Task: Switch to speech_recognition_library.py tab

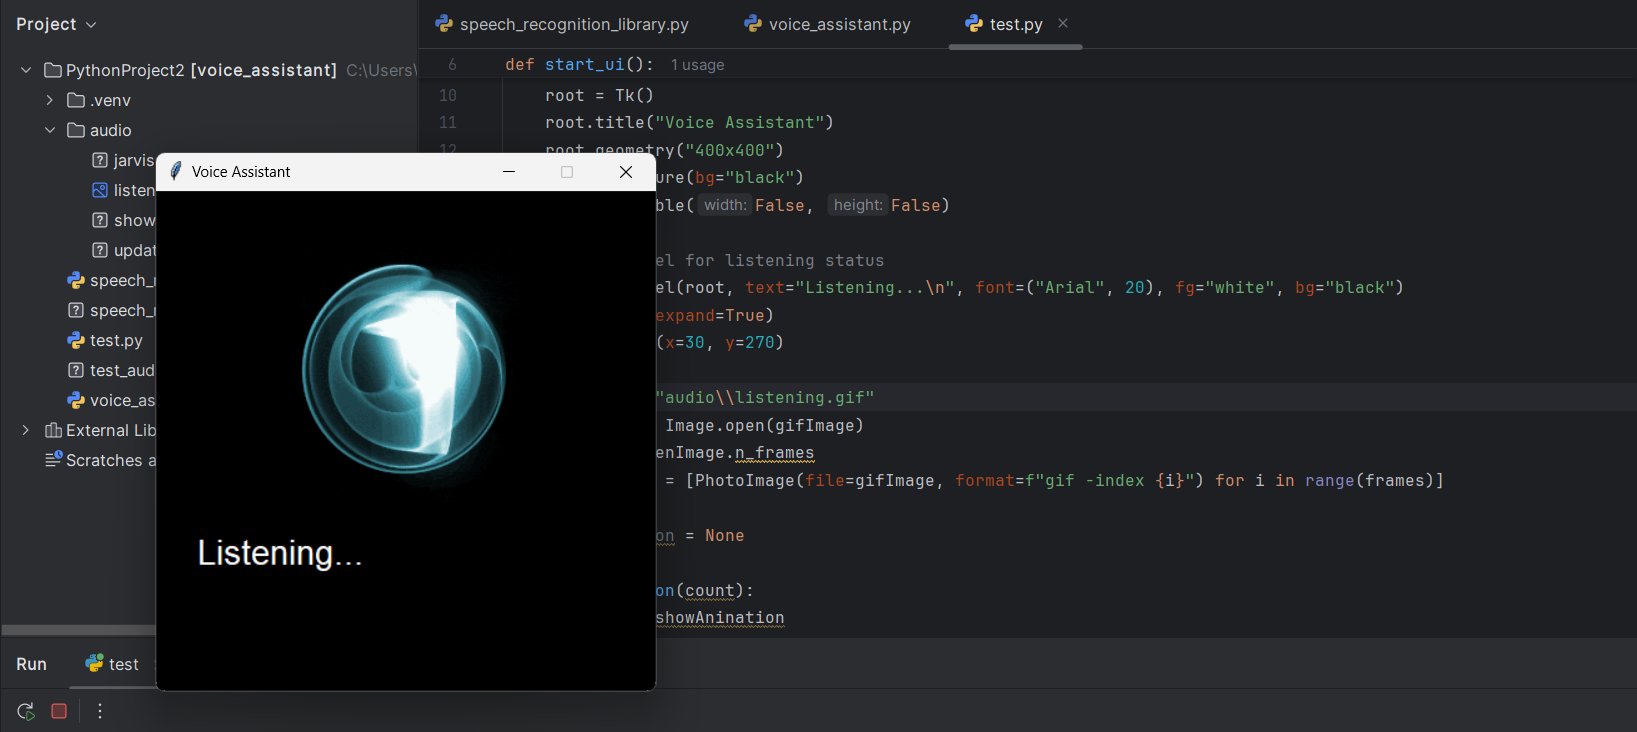Action: pos(562,24)
